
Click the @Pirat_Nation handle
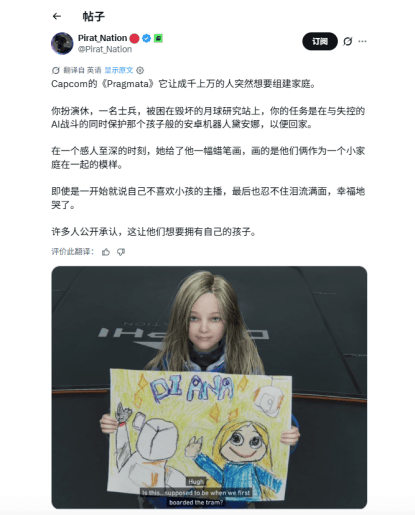coord(105,49)
